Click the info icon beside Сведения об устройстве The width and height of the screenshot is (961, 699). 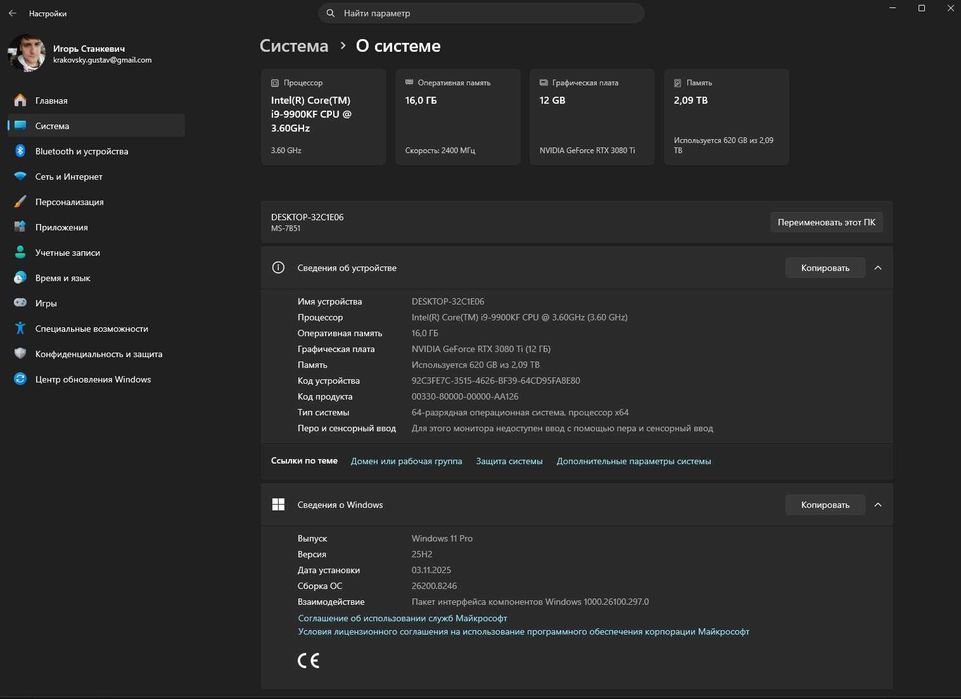[x=278, y=268]
